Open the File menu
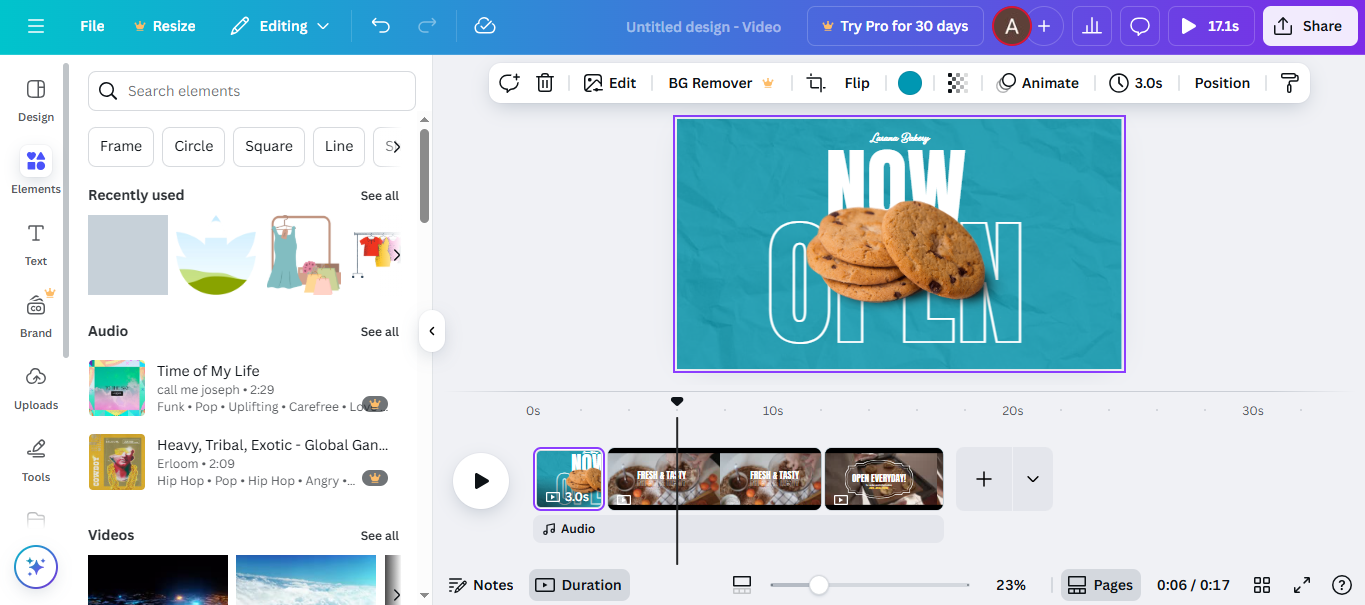The image size is (1365, 605). click(91, 25)
